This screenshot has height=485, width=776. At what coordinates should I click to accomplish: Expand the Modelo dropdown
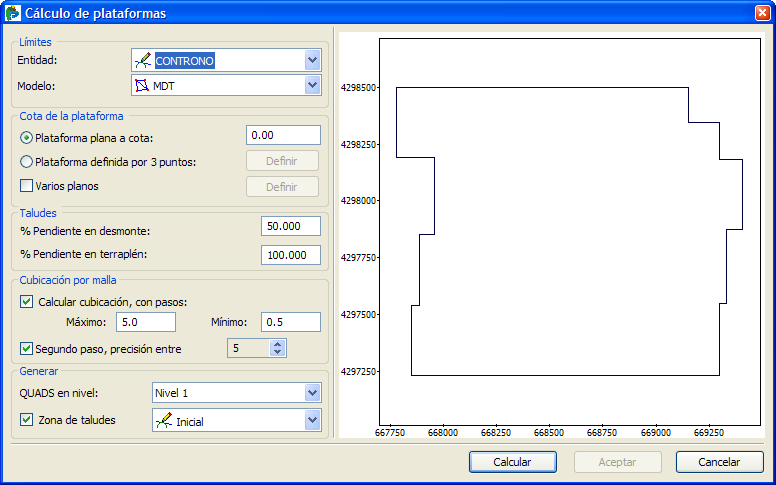pyautogui.click(x=312, y=85)
